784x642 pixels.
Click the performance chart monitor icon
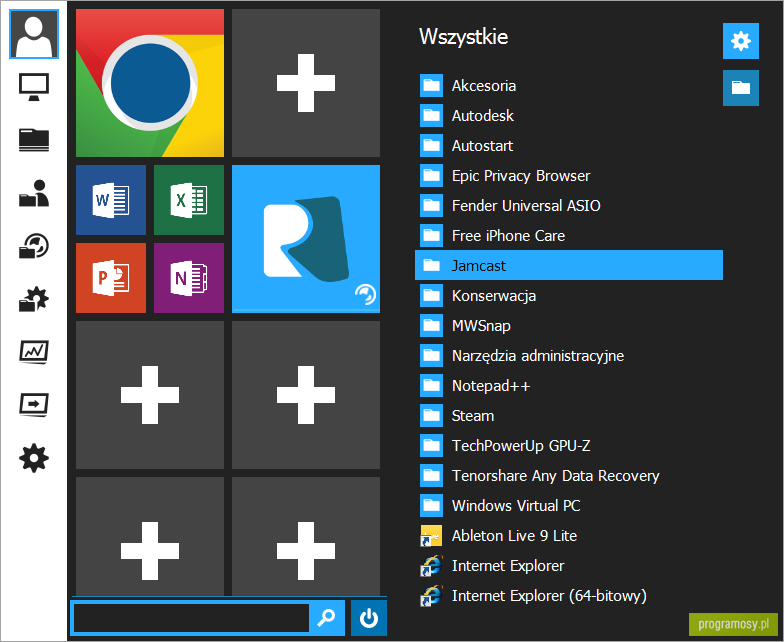click(34, 352)
